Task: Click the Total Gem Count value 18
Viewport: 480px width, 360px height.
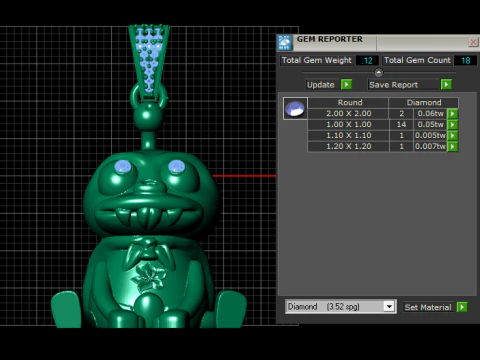Action: tap(465, 60)
